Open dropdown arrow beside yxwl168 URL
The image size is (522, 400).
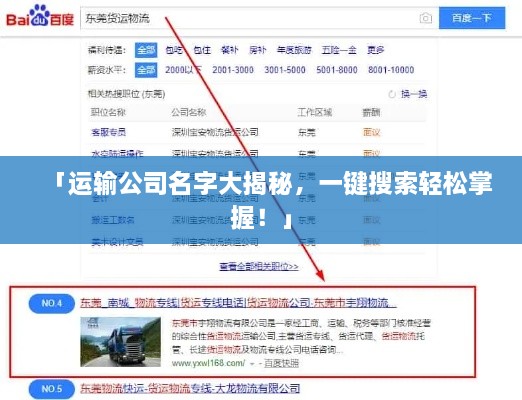click(x=252, y=364)
